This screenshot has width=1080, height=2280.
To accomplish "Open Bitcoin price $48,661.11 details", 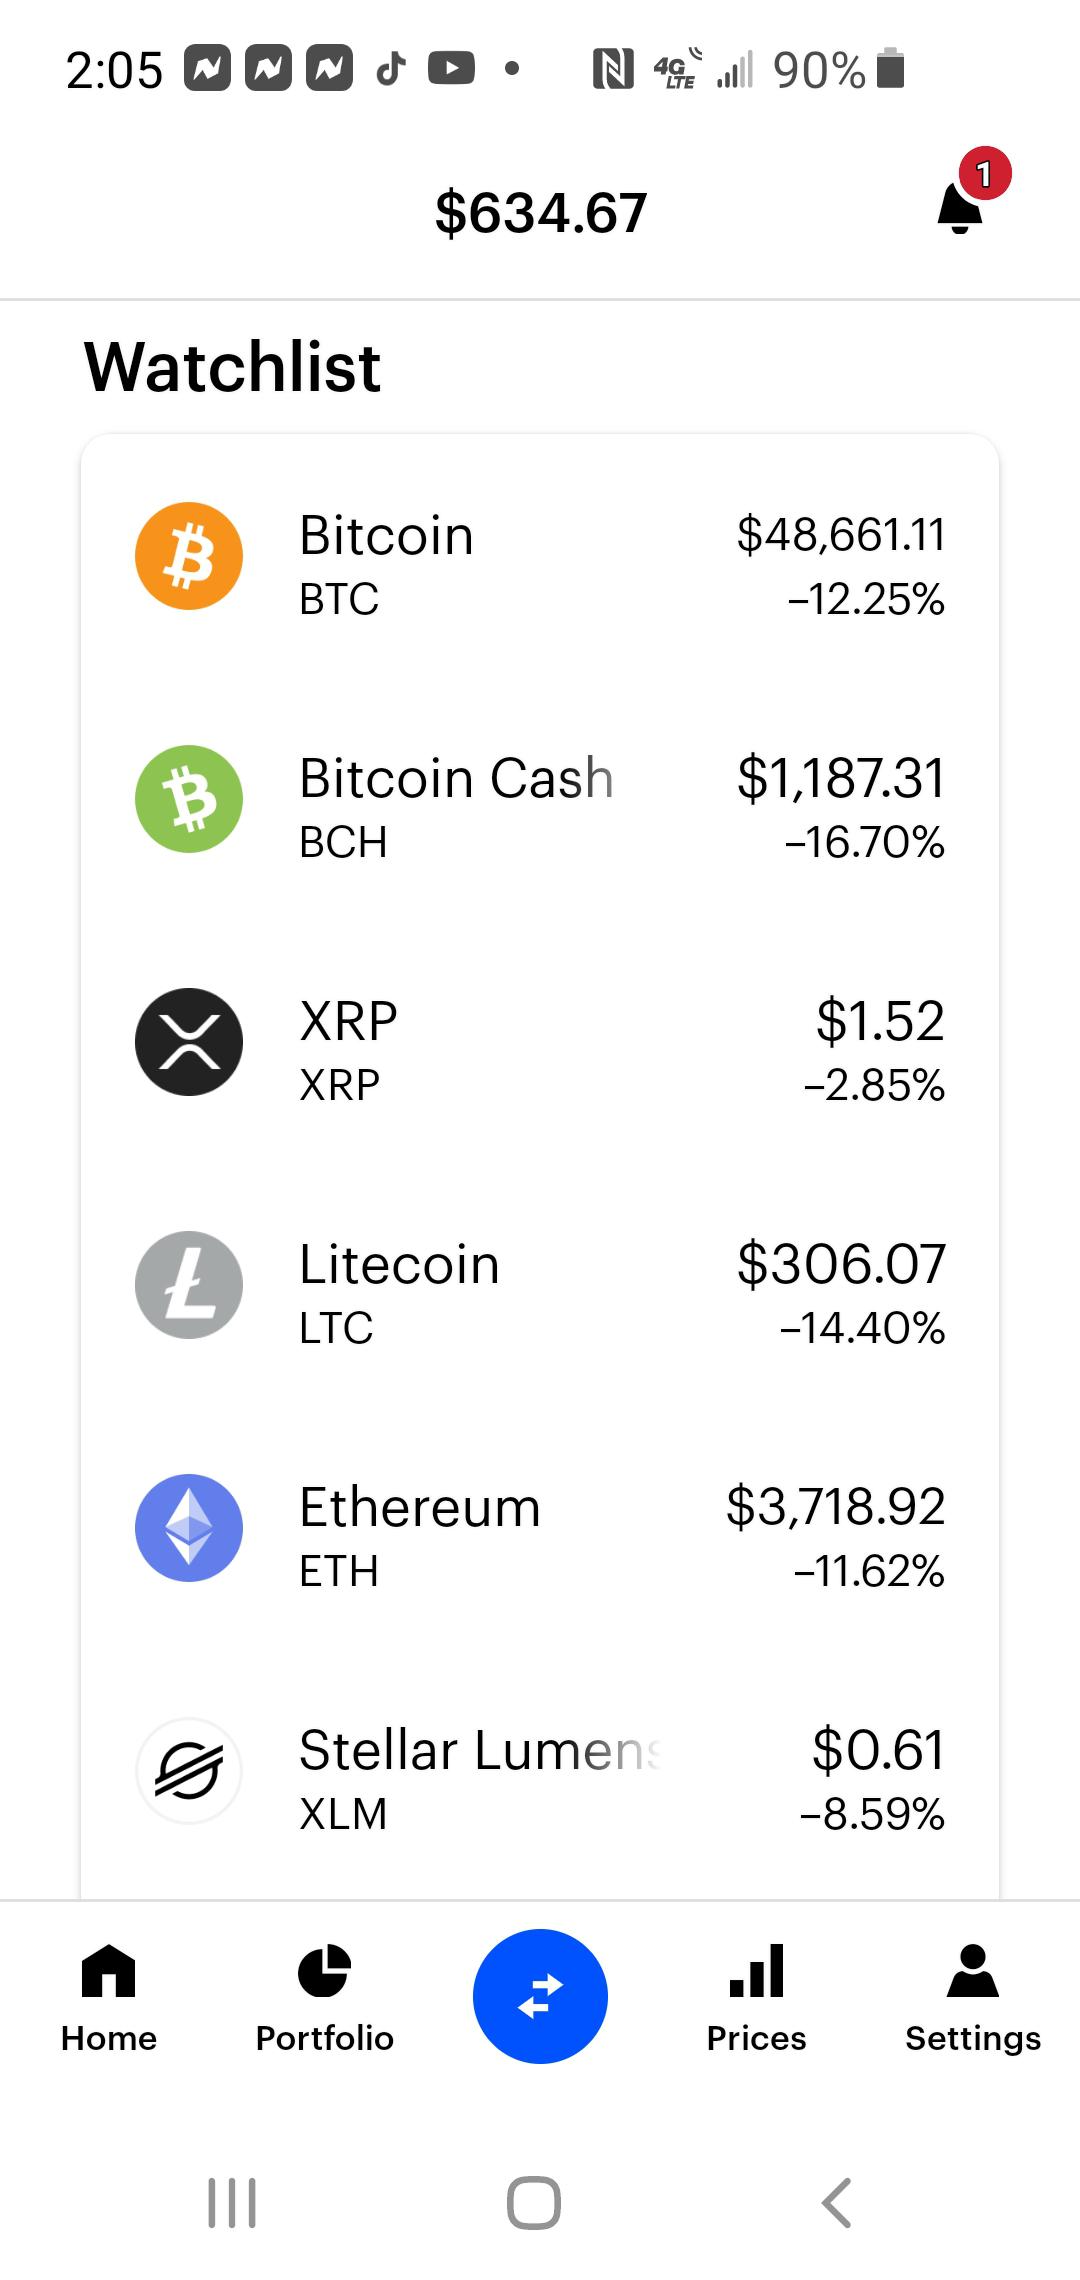I will tap(841, 535).
